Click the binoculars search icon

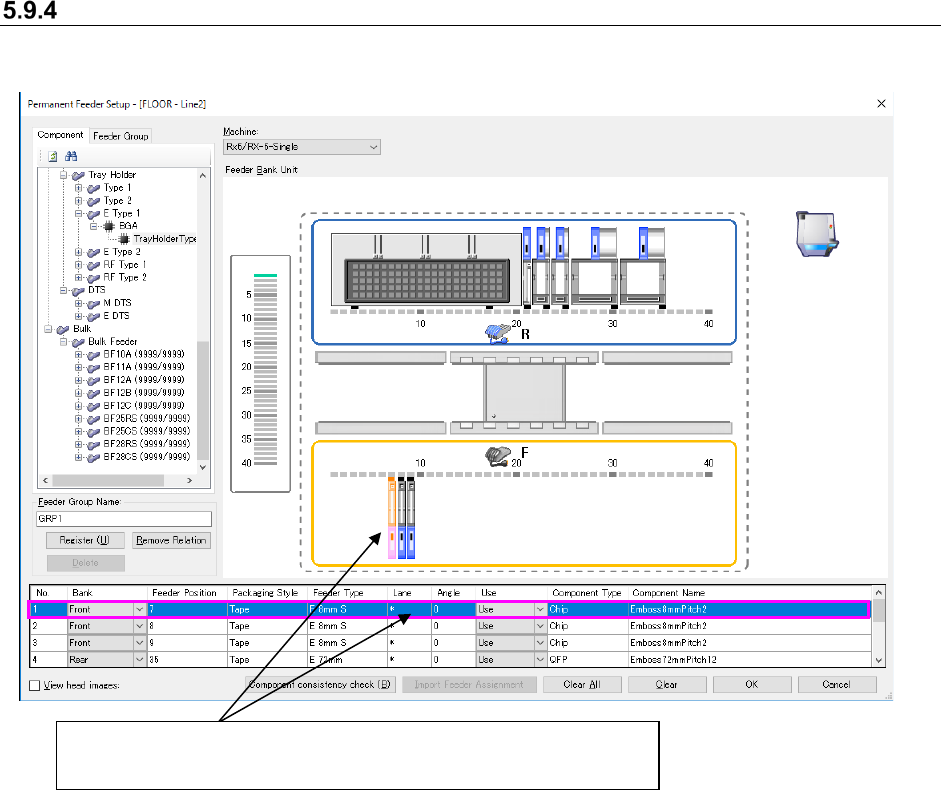coord(71,157)
